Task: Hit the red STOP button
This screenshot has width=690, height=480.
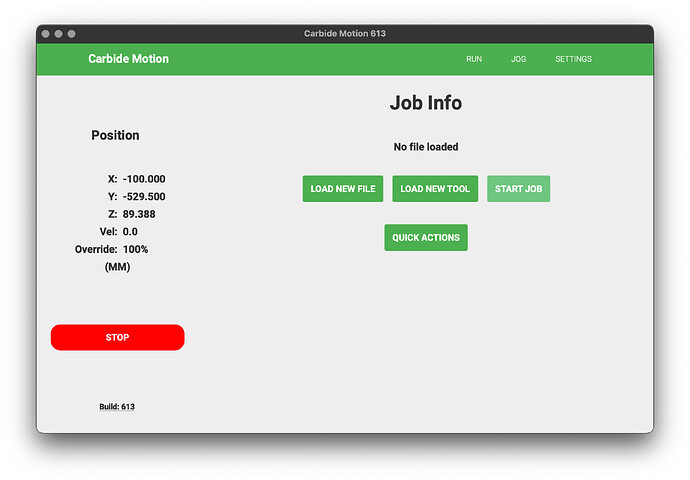Action: [117, 337]
